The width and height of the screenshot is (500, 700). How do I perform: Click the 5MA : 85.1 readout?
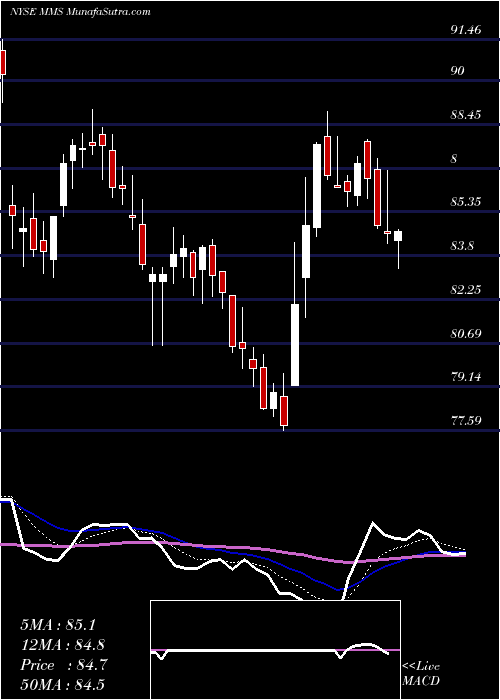pyautogui.click(x=58, y=625)
